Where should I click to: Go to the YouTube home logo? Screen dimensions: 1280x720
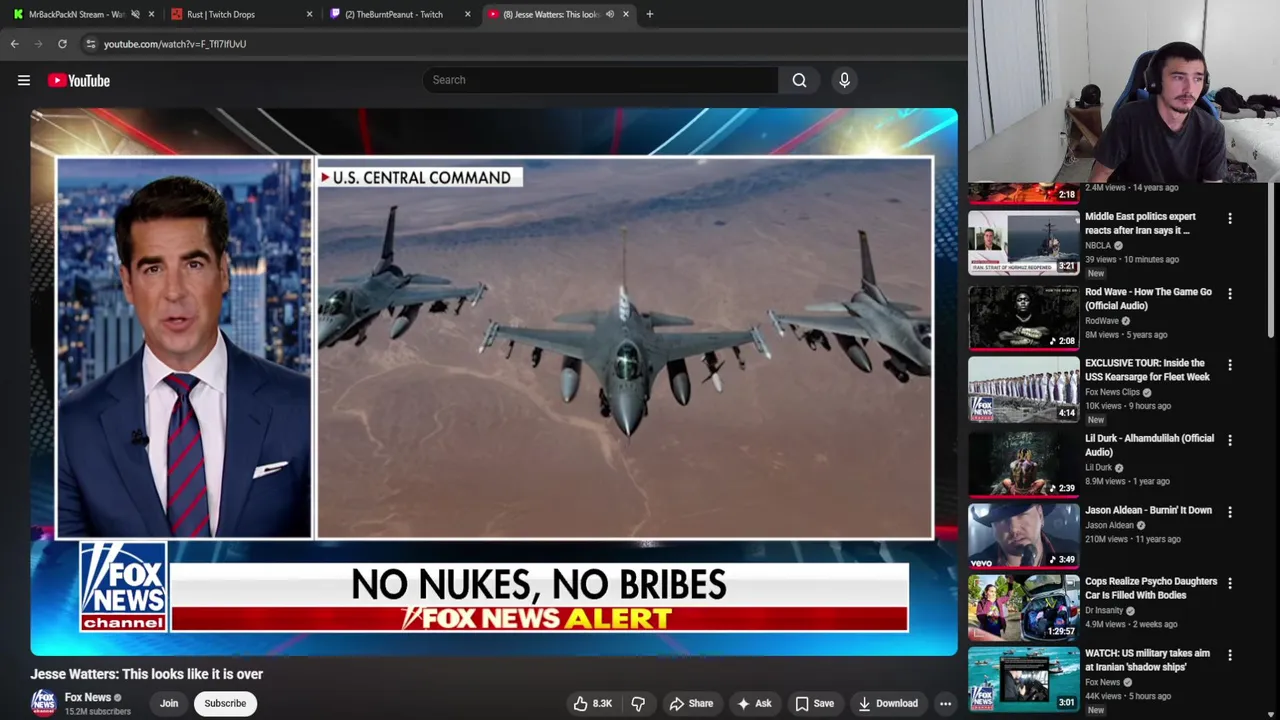coord(78,80)
